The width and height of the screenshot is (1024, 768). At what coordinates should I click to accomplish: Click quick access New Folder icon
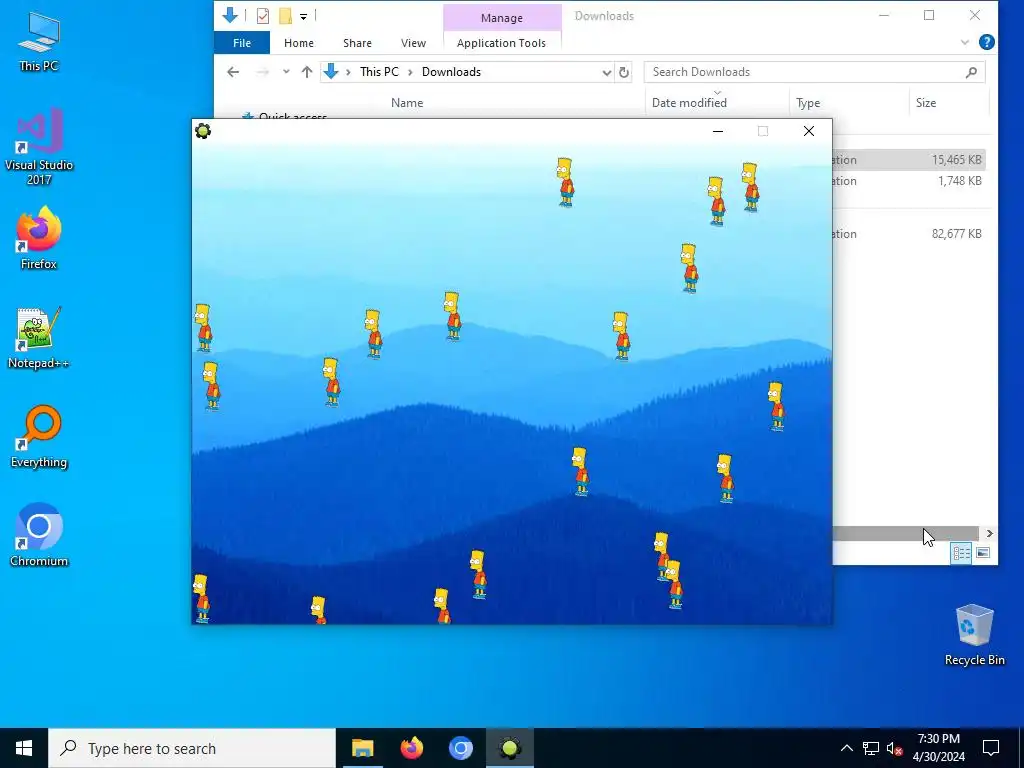click(x=285, y=16)
